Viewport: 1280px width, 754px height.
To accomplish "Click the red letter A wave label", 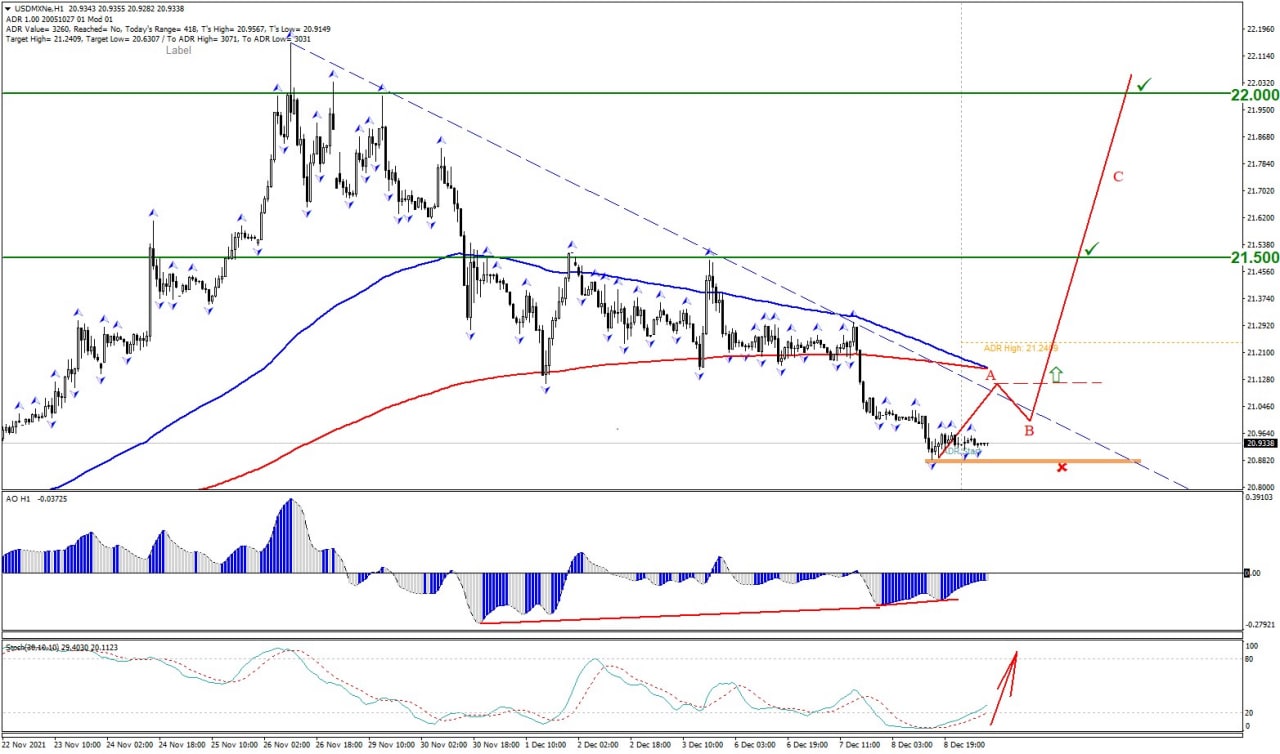I will (991, 376).
